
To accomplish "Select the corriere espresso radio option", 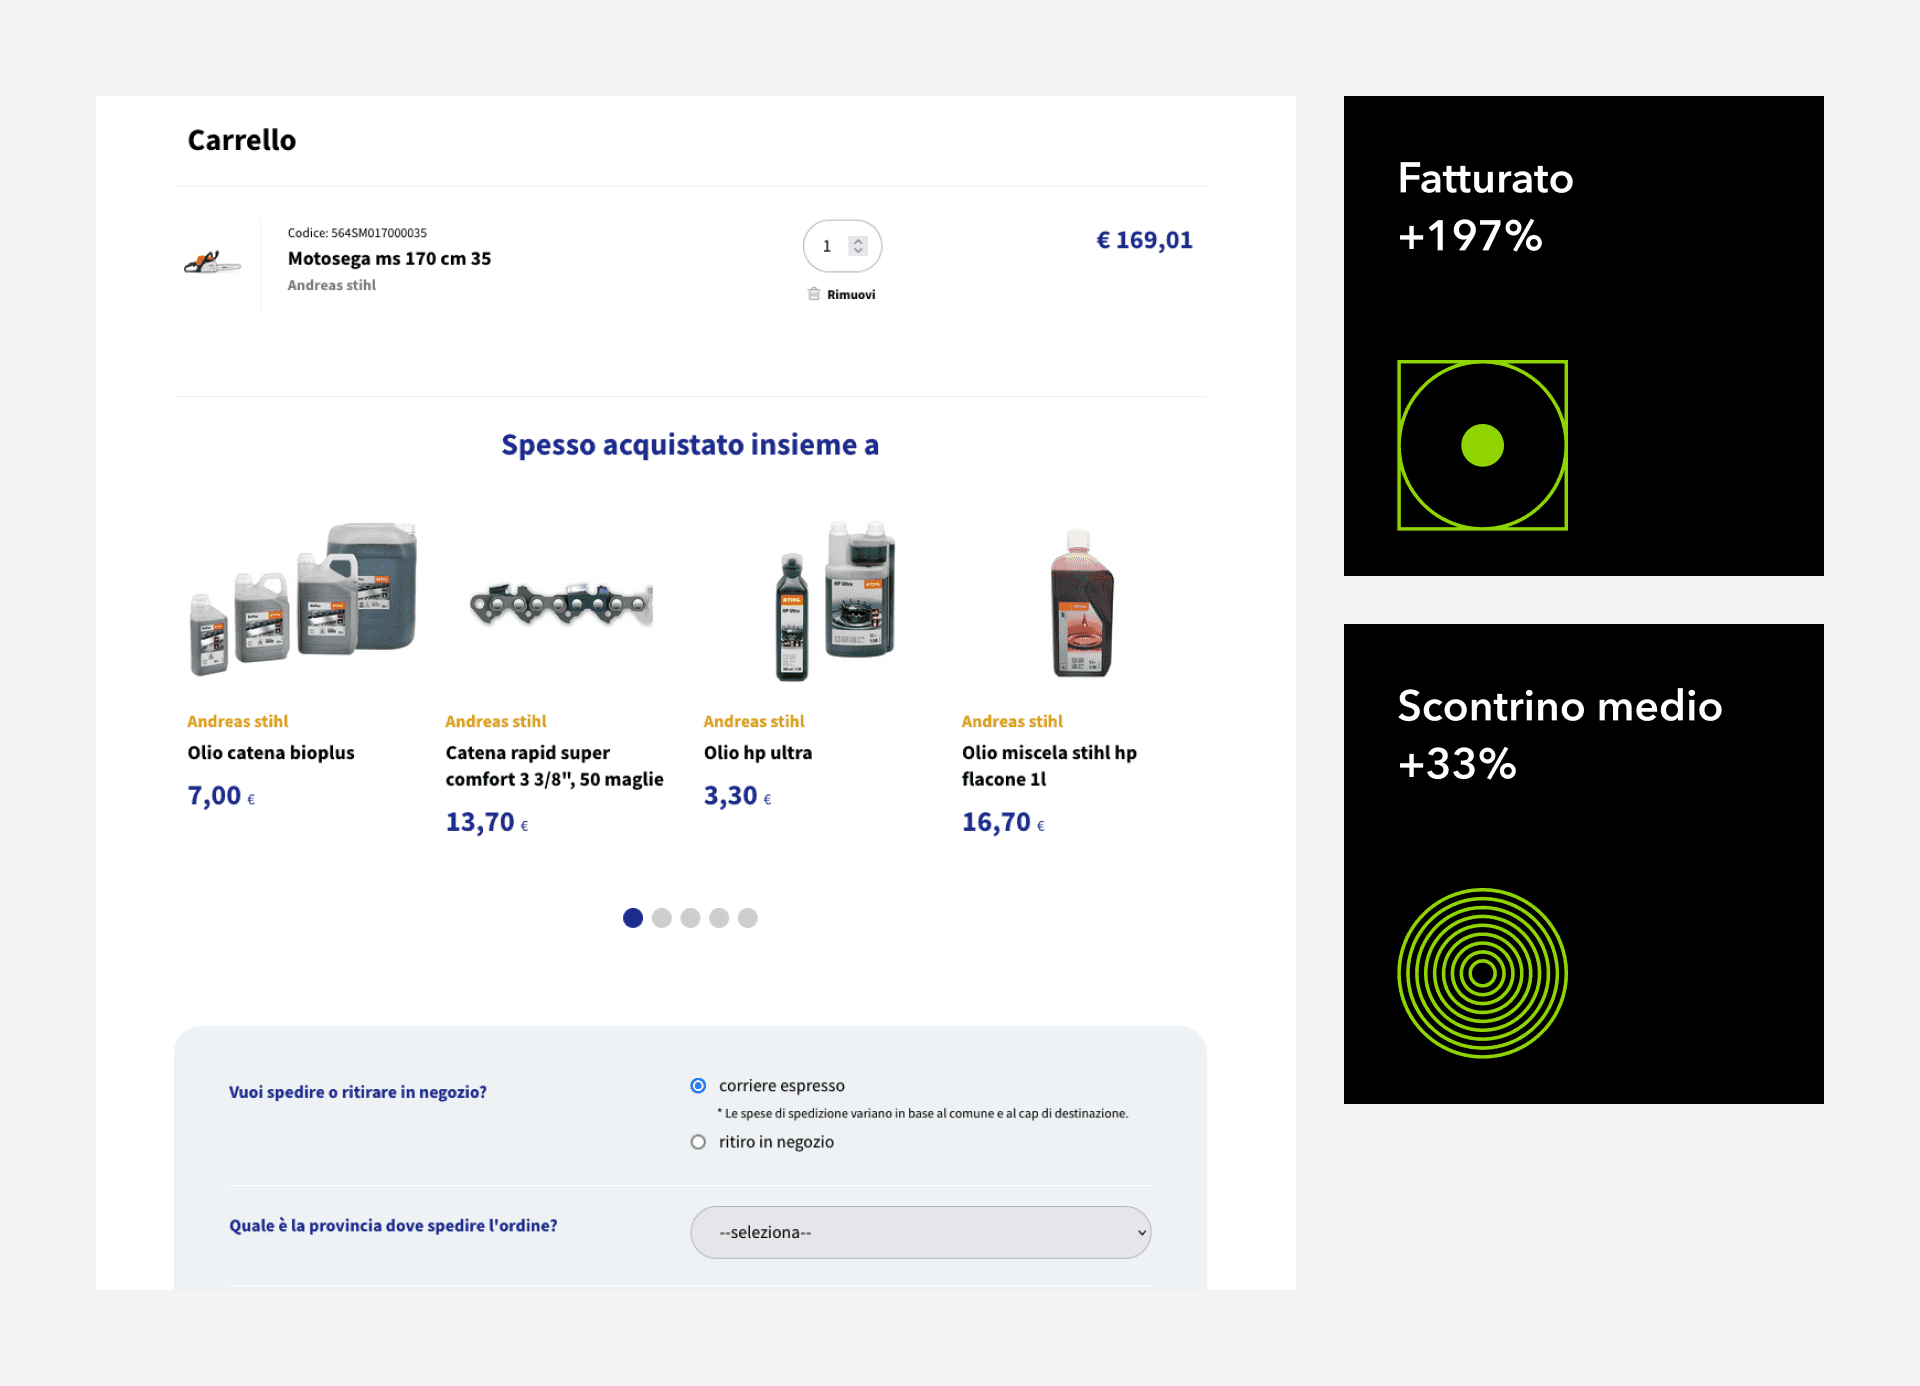I will click(698, 1086).
